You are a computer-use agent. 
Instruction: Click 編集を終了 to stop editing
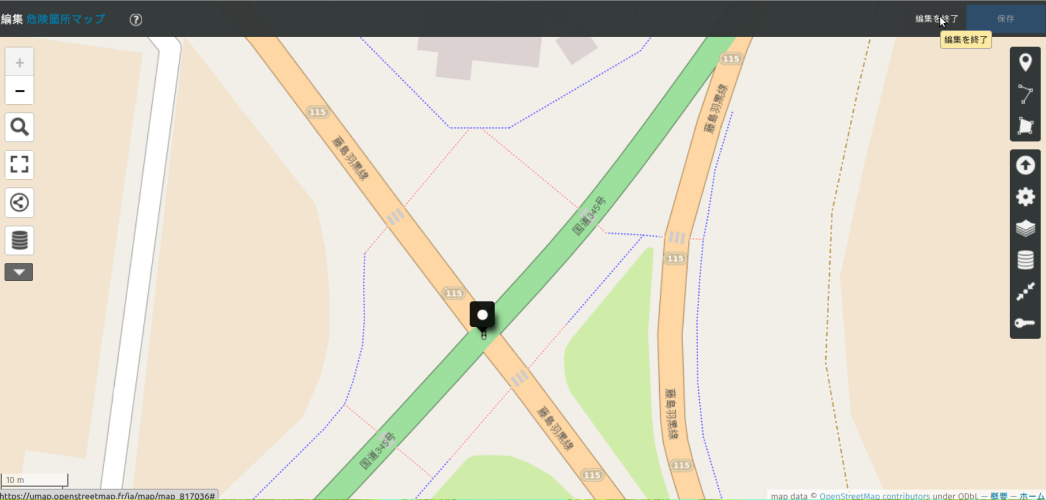[x=937, y=19]
